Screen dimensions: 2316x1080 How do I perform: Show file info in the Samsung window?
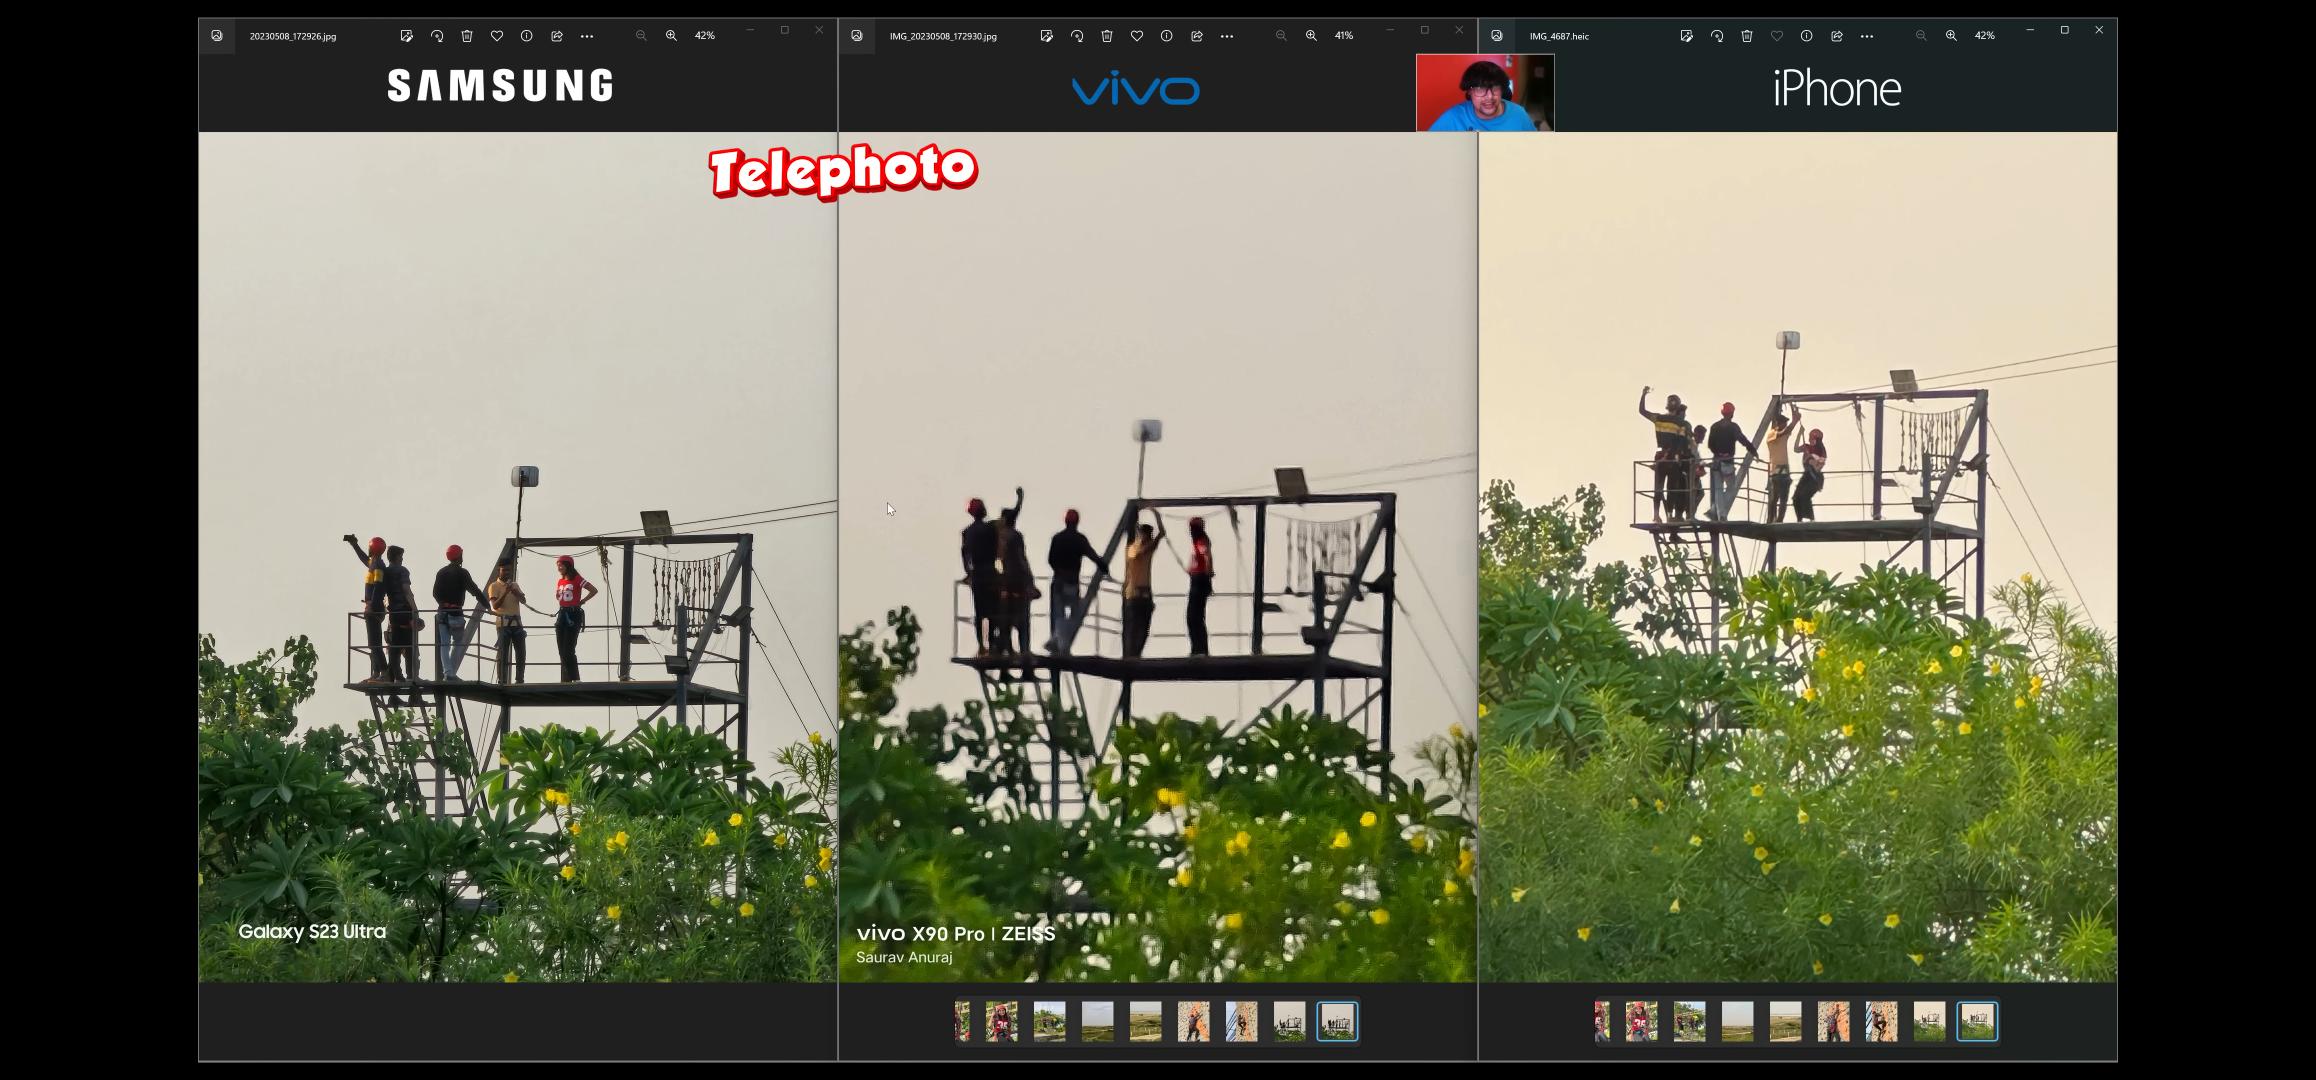(527, 36)
